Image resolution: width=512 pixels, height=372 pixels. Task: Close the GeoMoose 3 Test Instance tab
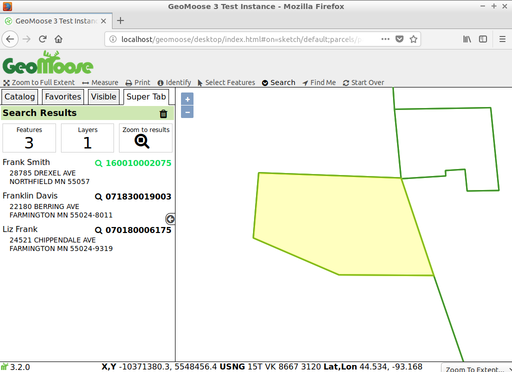(104, 21)
